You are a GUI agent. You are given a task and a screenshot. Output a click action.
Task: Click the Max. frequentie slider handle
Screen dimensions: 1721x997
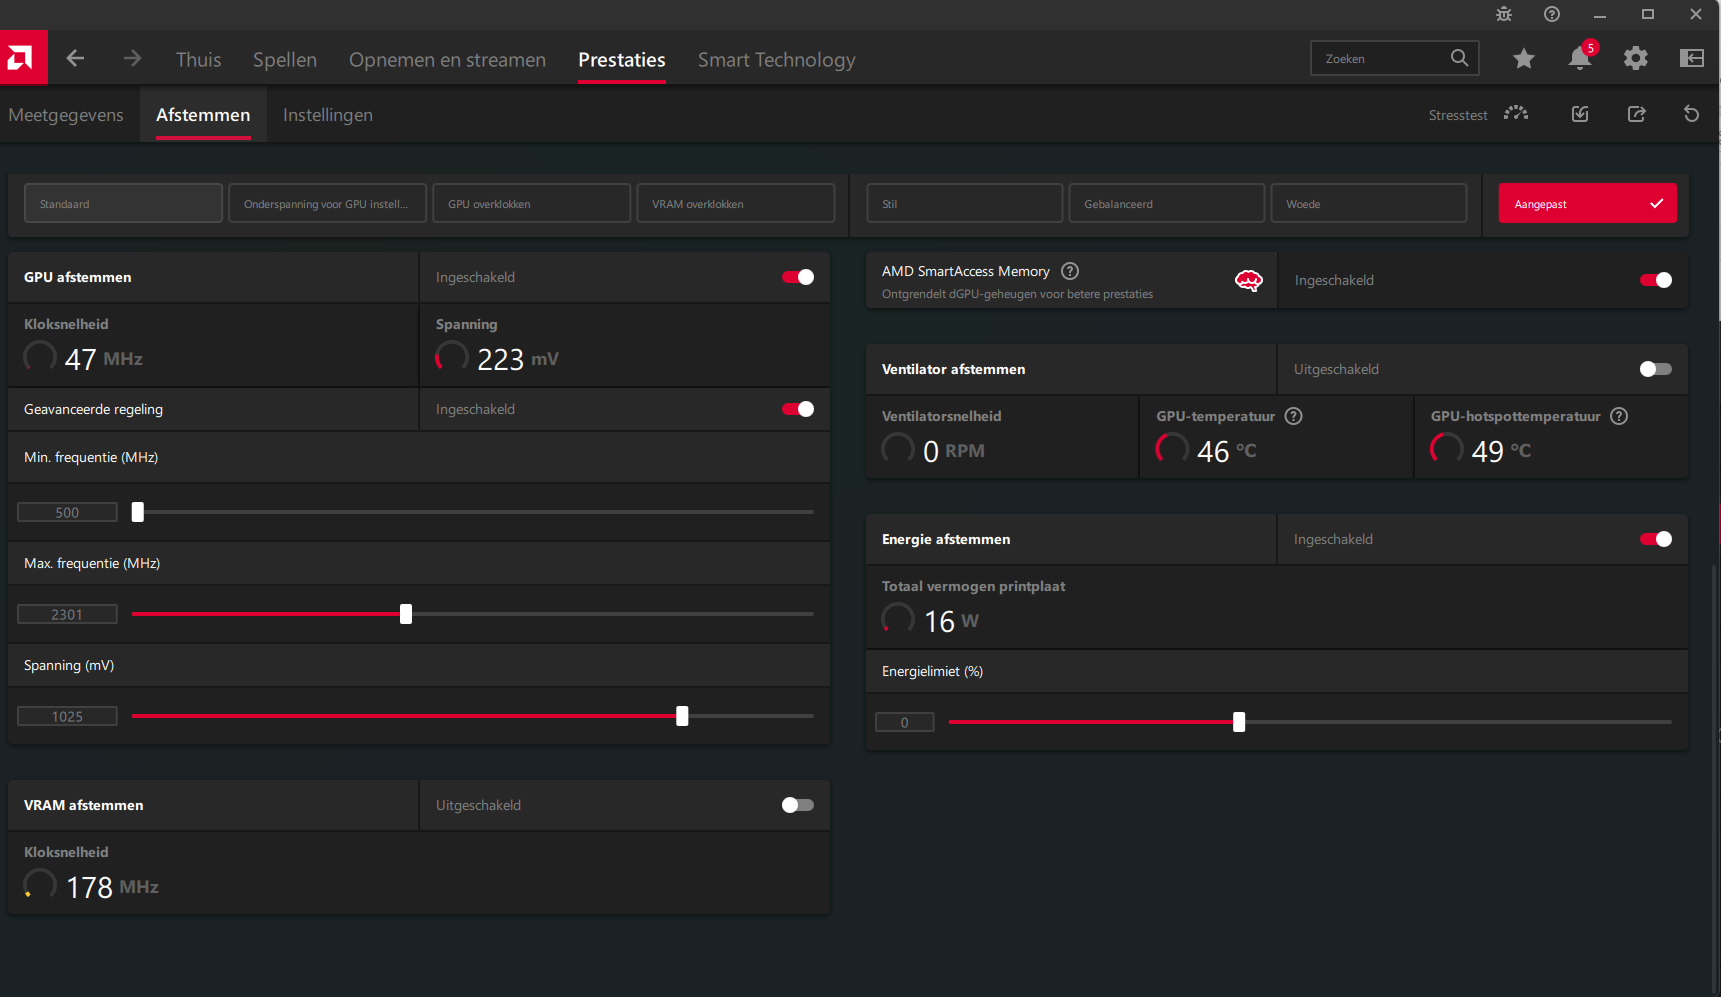pos(406,614)
